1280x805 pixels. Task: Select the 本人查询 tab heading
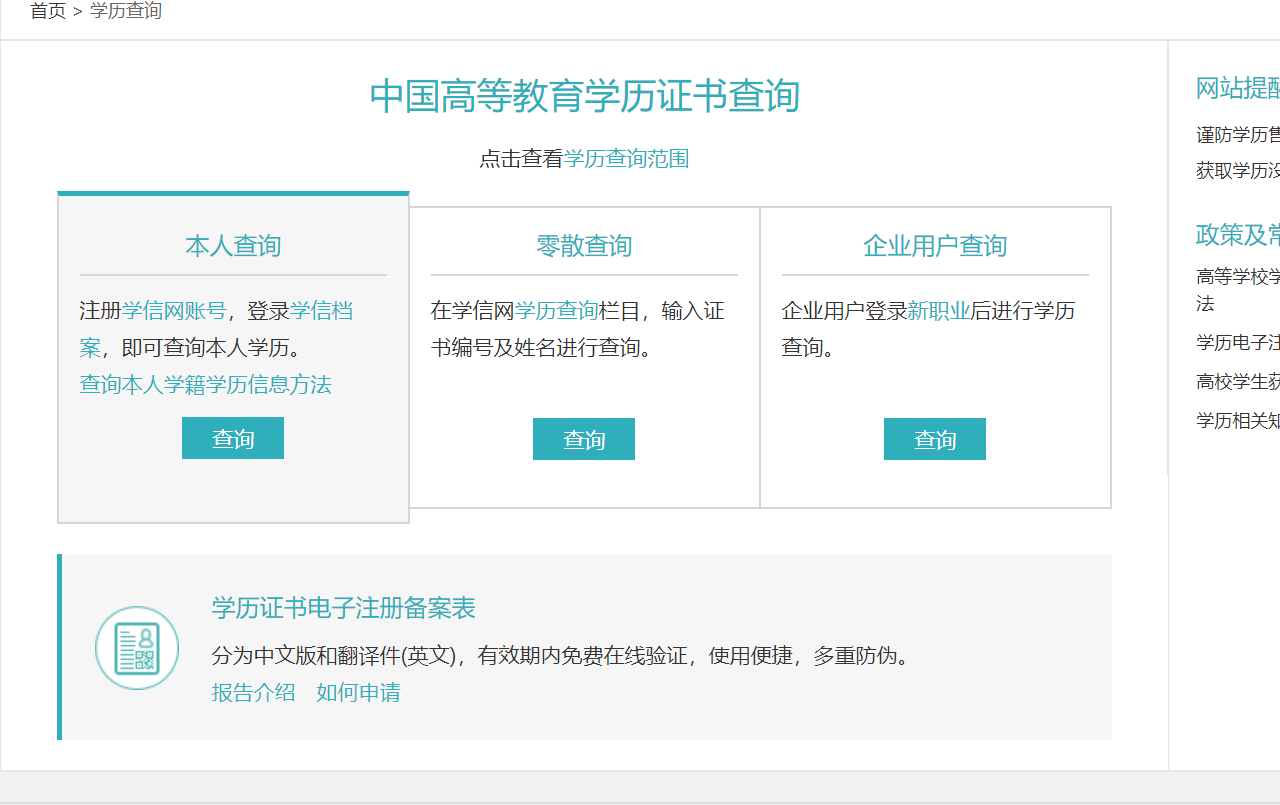pos(233,246)
